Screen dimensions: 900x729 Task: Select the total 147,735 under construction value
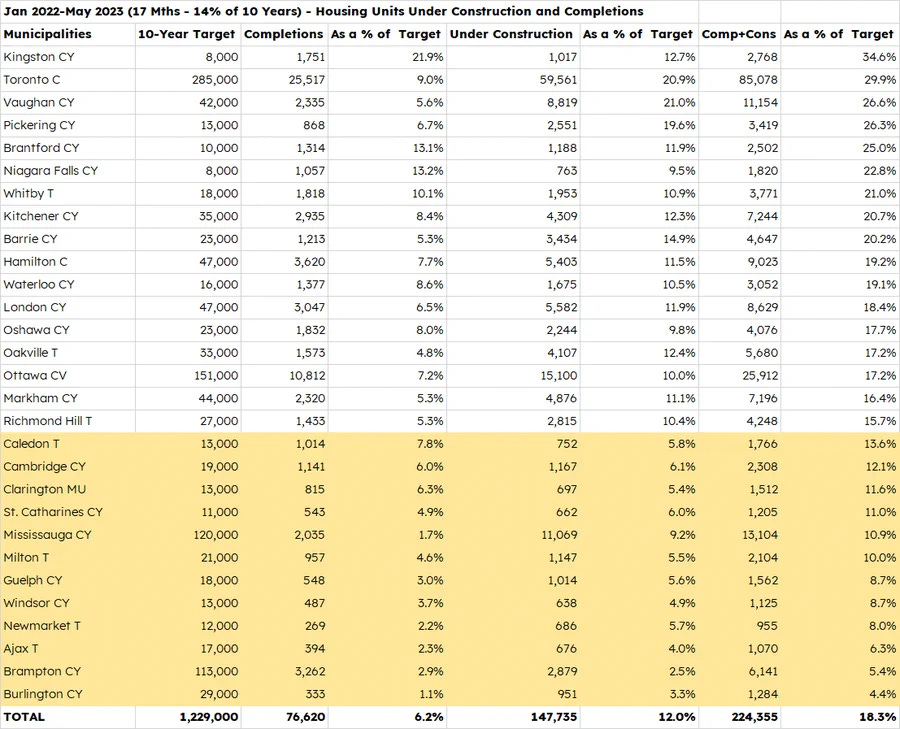pyautogui.click(x=554, y=717)
